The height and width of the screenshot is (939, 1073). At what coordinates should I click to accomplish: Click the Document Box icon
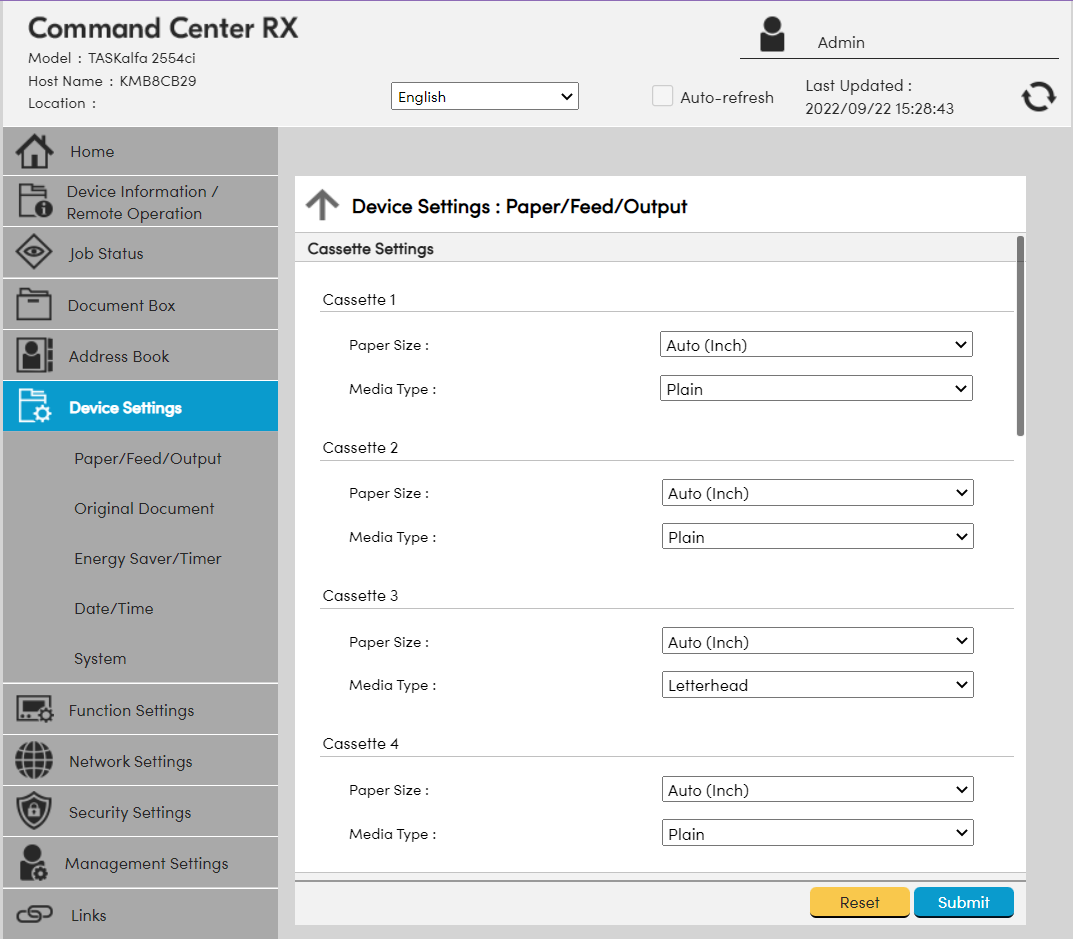pyautogui.click(x=34, y=304)
